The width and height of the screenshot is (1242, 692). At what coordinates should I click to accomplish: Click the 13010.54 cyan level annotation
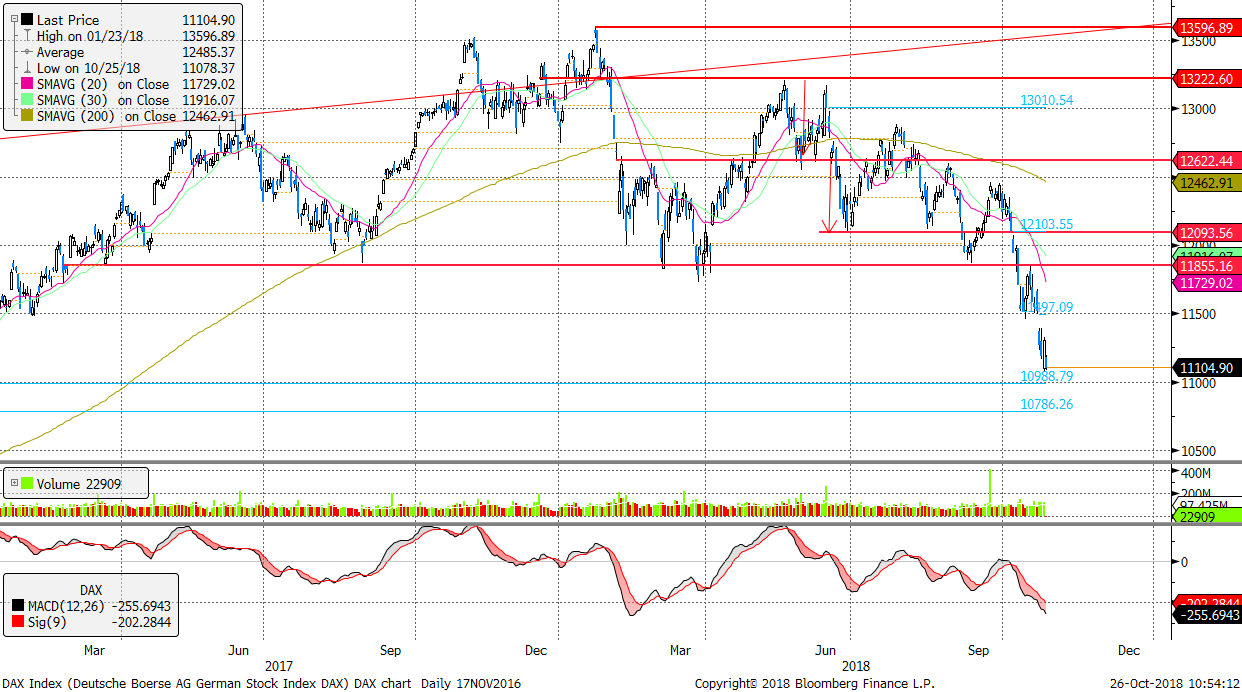tap(1046, 100)
